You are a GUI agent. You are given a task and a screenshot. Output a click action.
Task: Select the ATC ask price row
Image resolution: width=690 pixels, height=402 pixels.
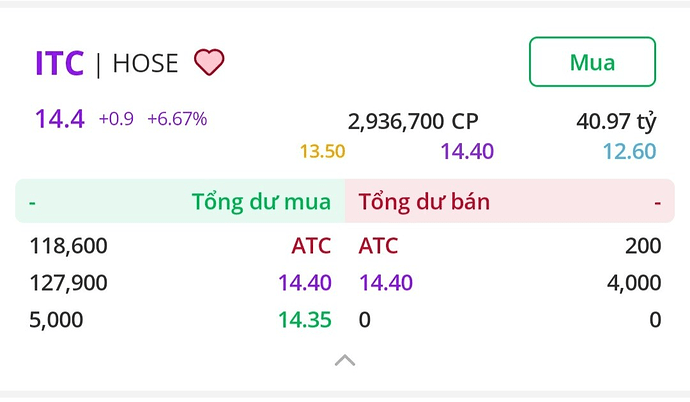point(378,246)
